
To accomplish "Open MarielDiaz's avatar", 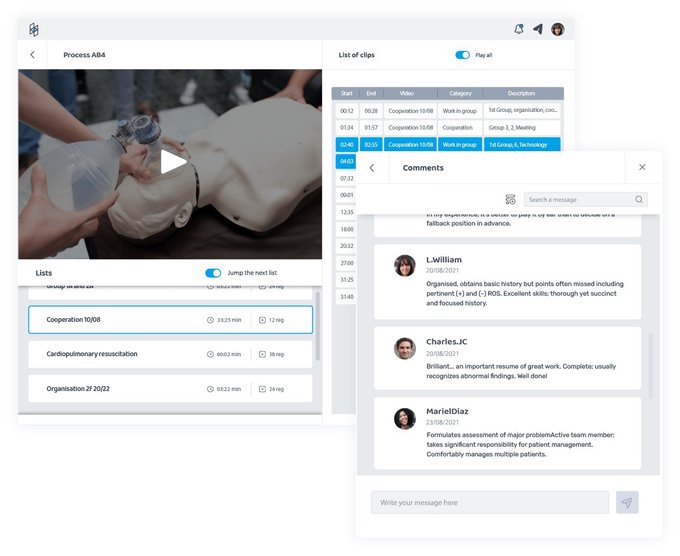I will click(x=405, y=419).
